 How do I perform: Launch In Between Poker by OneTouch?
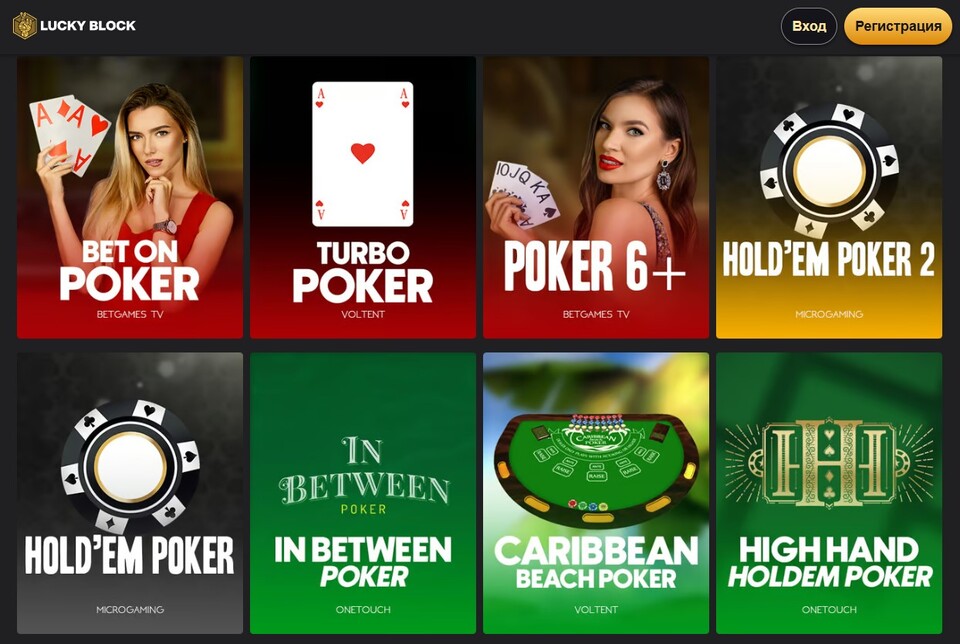(363, 493)
